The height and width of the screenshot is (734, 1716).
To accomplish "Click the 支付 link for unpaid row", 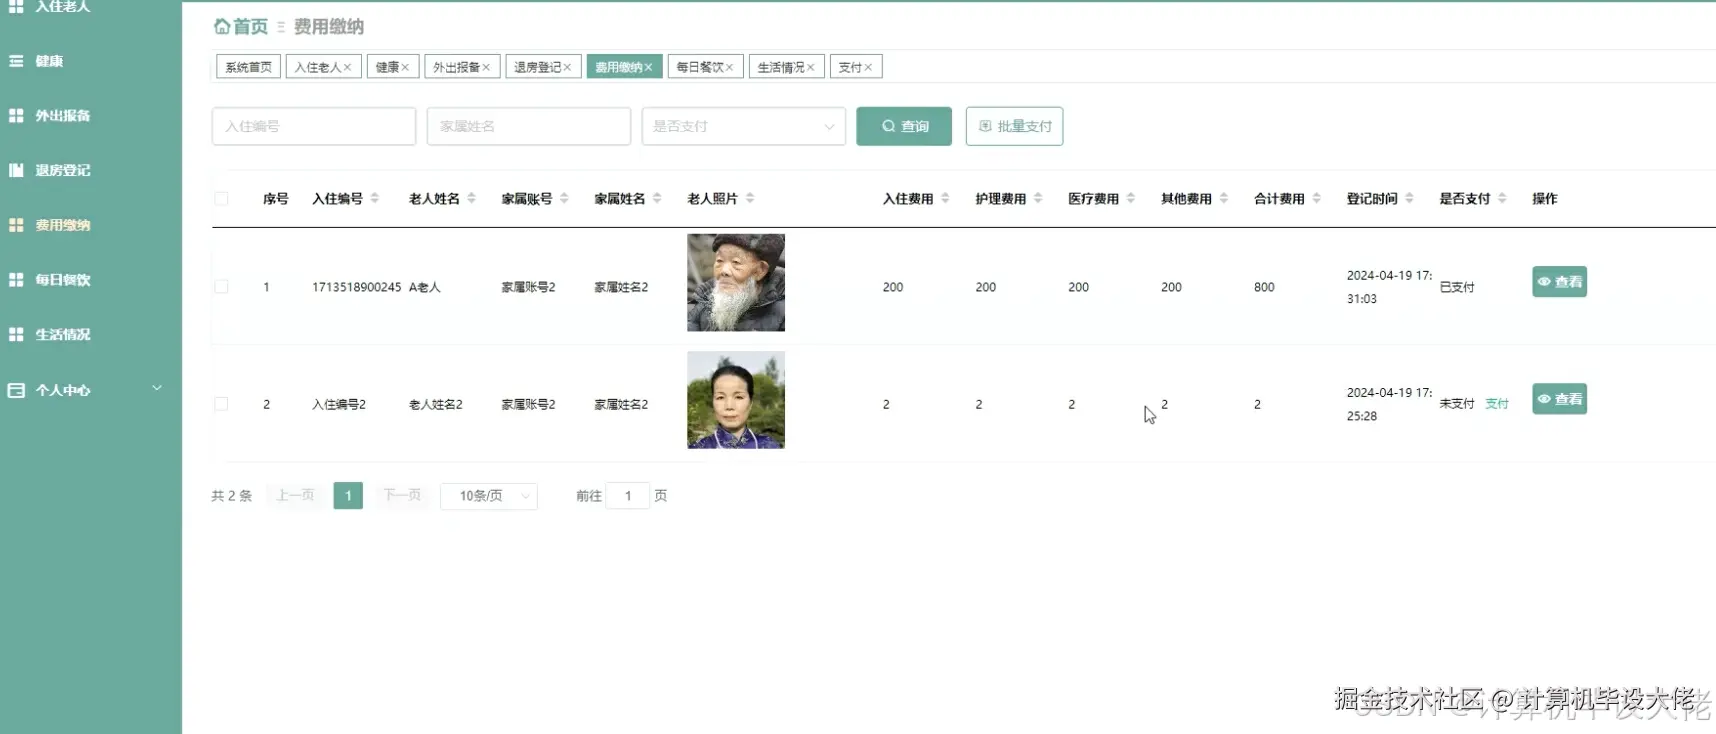I will pos(1496,404).
